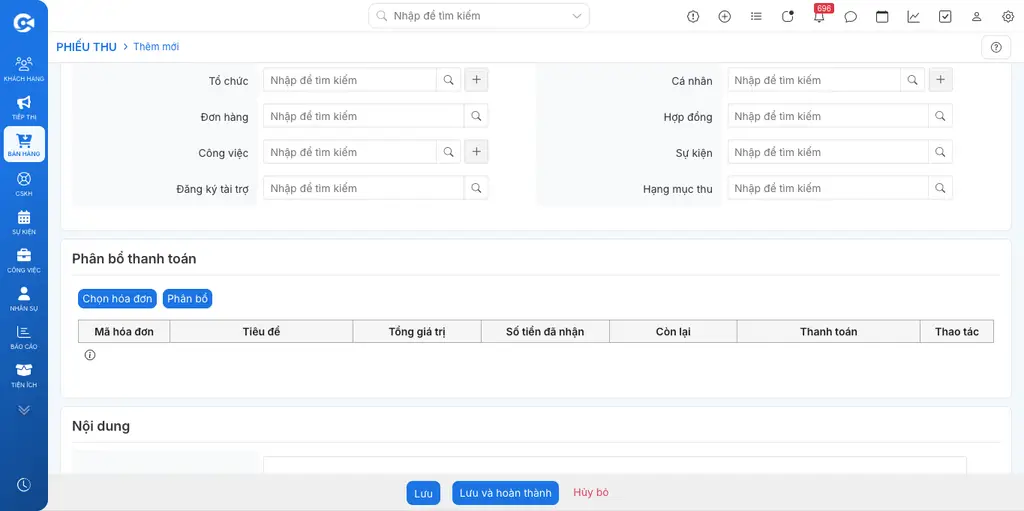Open the chat messages icon
Viewport: 1024px width, 511px height.
[850, 17]
